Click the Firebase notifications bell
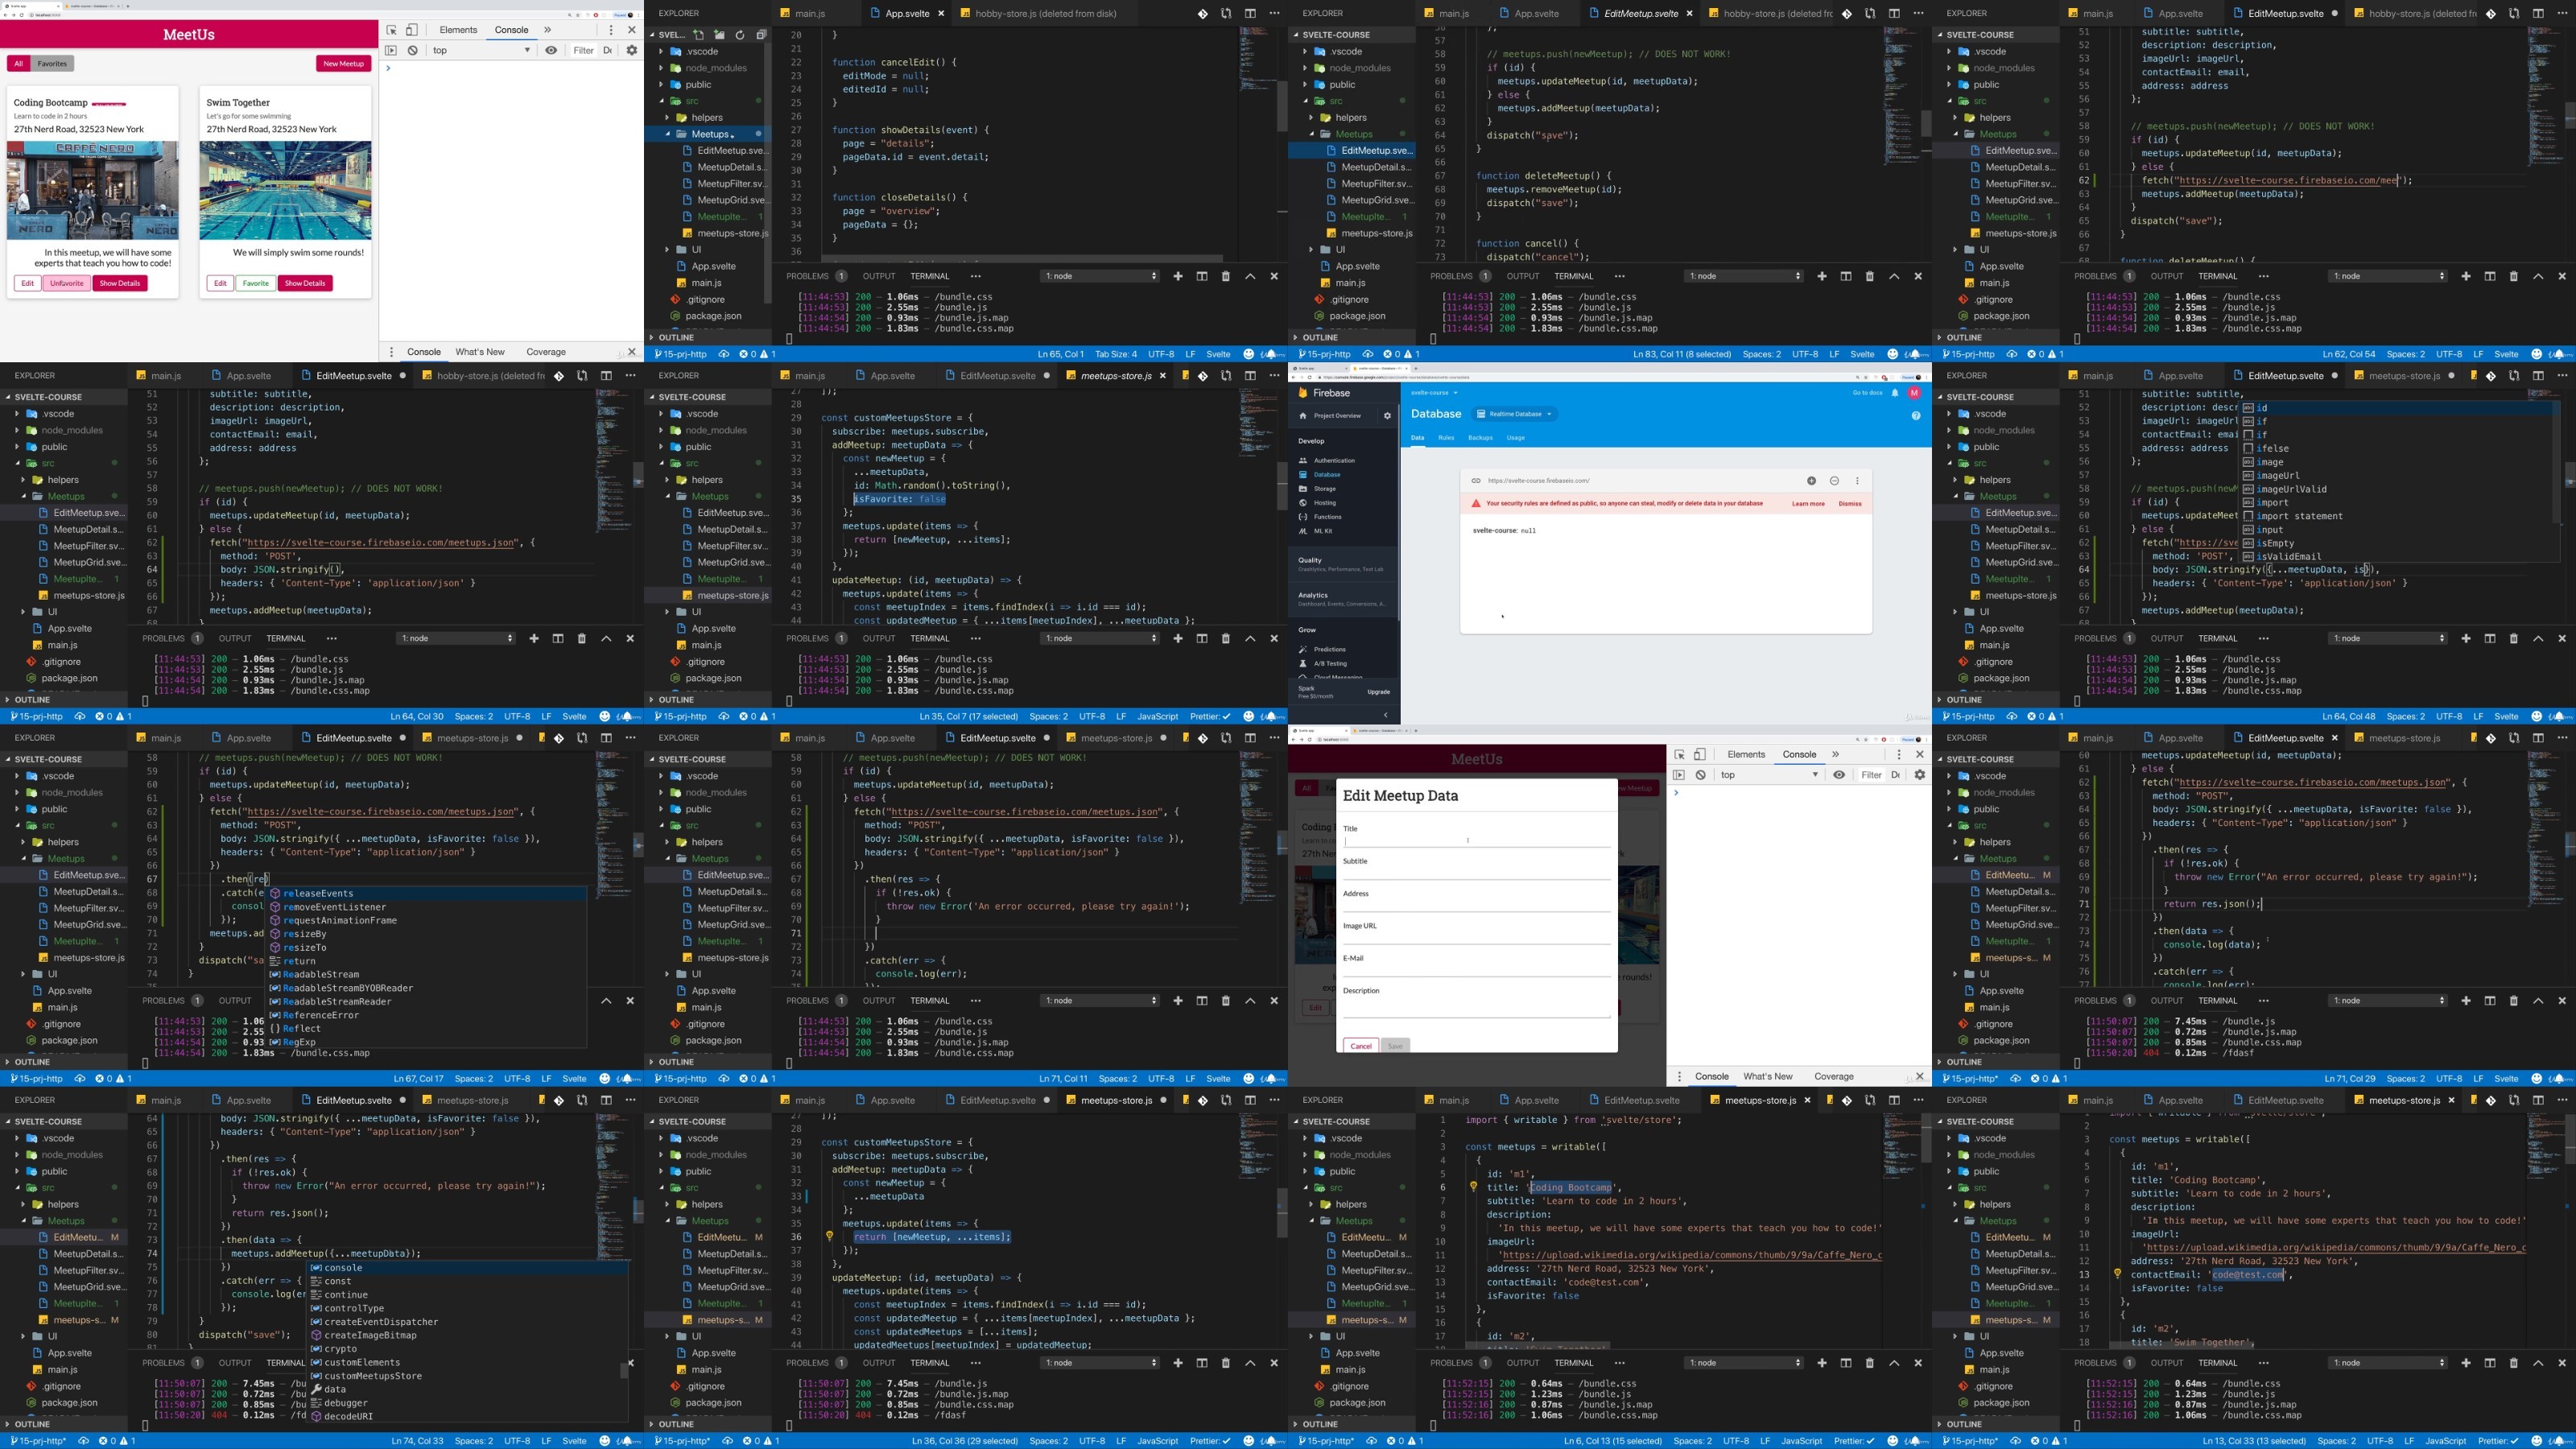This screenshot has height=1449, width=2576. [1894, 393]
